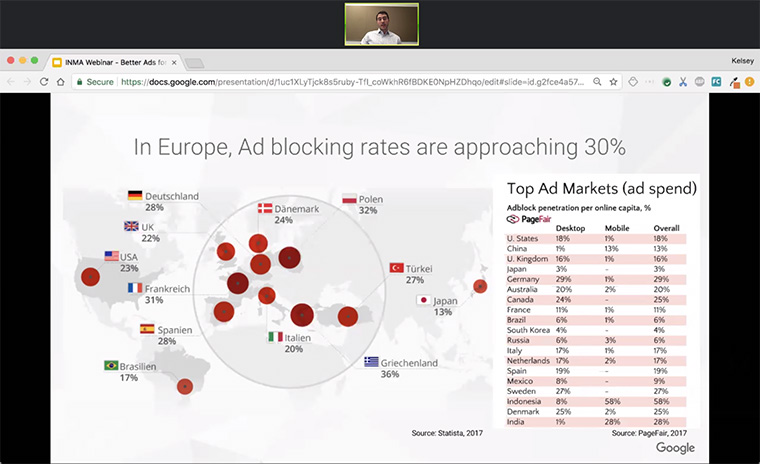Click 'Source: Statista, 2017' text

tap(447, 432)
